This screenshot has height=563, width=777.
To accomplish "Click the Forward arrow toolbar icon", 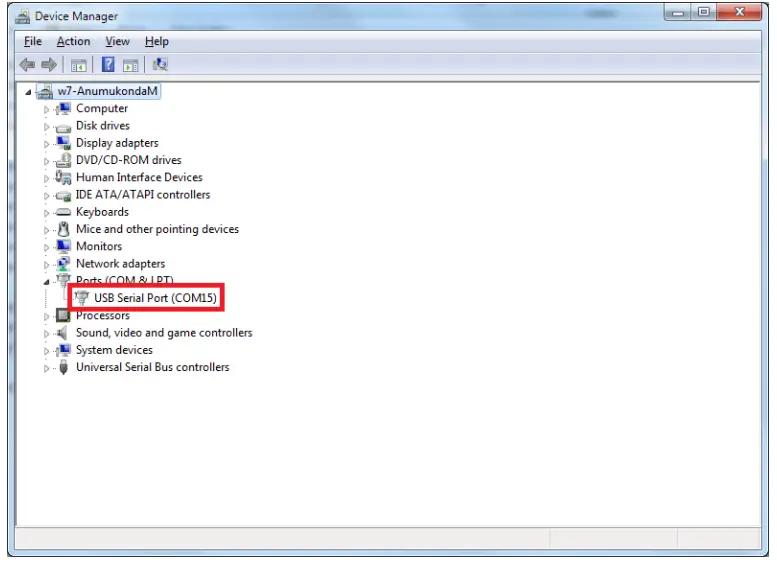I will tap(49, 64).
